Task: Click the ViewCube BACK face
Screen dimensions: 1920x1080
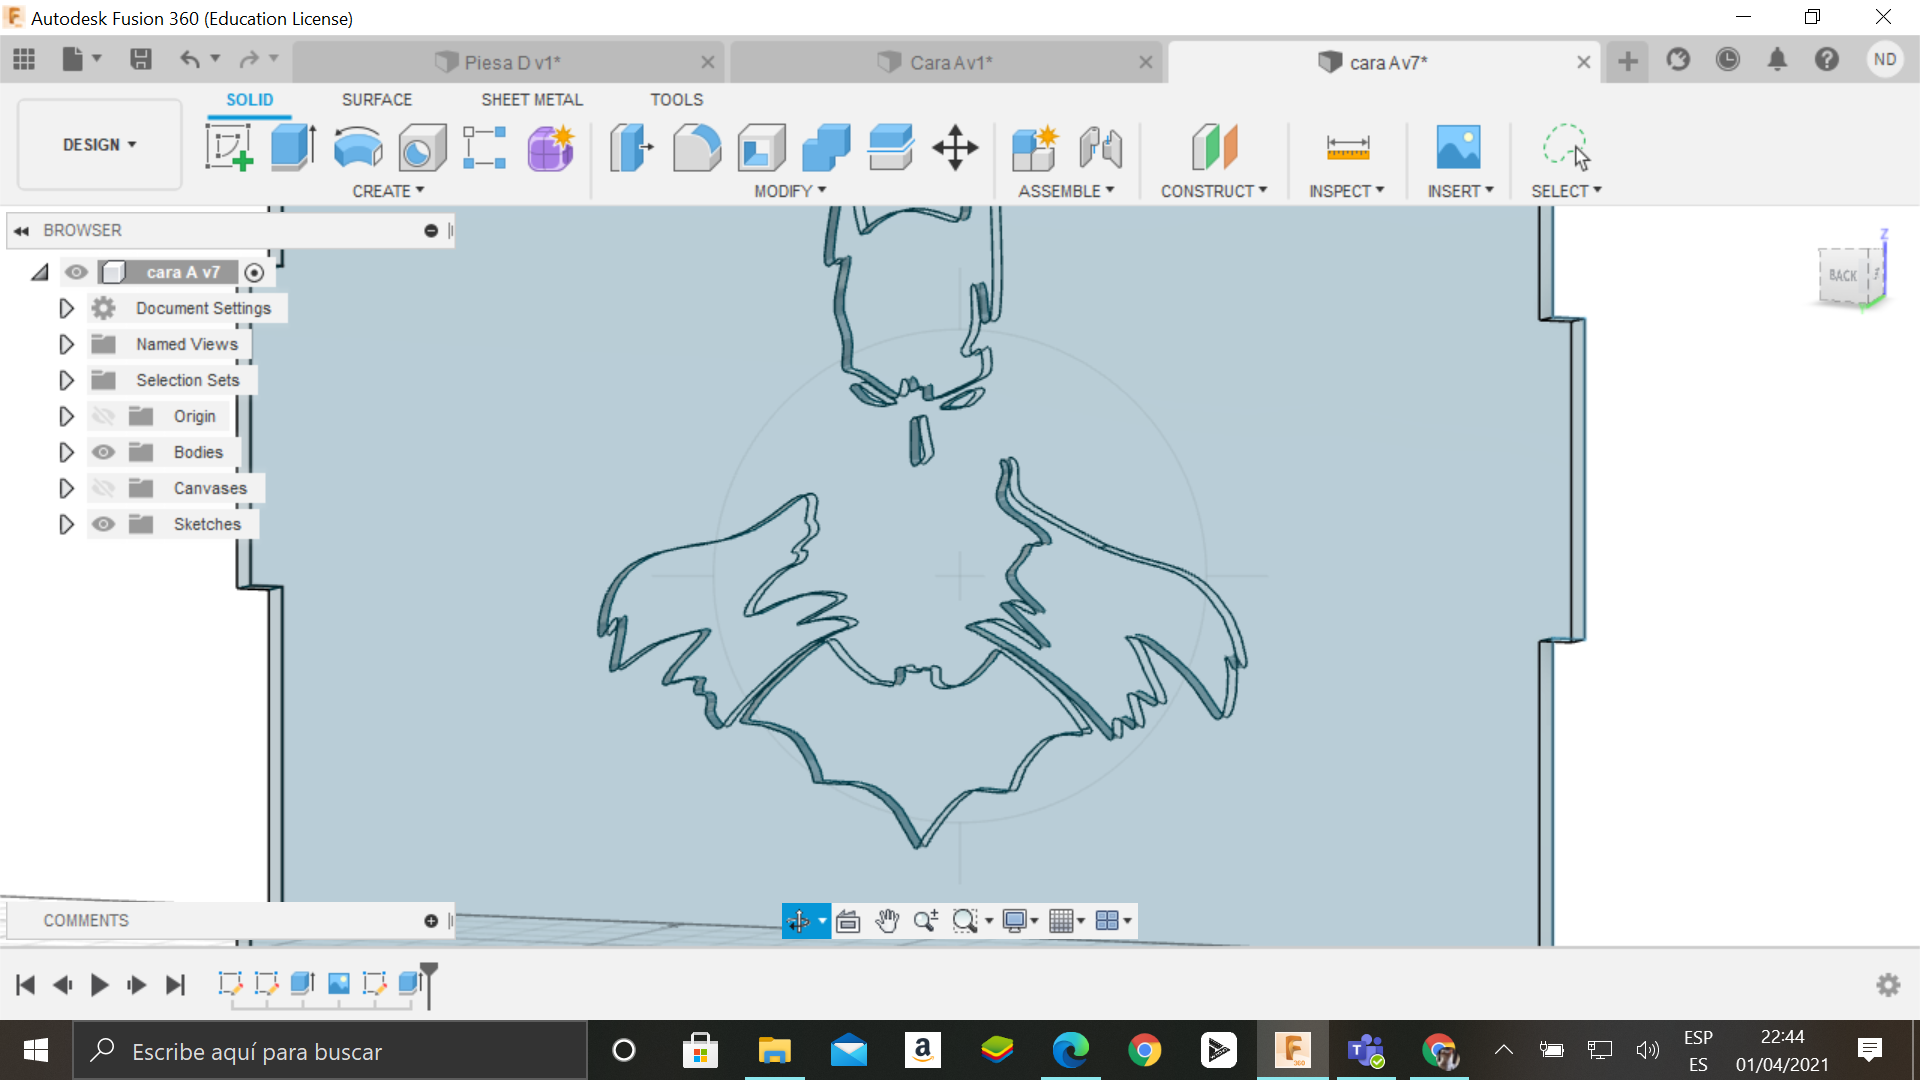Action: [x=1843, y=276]
